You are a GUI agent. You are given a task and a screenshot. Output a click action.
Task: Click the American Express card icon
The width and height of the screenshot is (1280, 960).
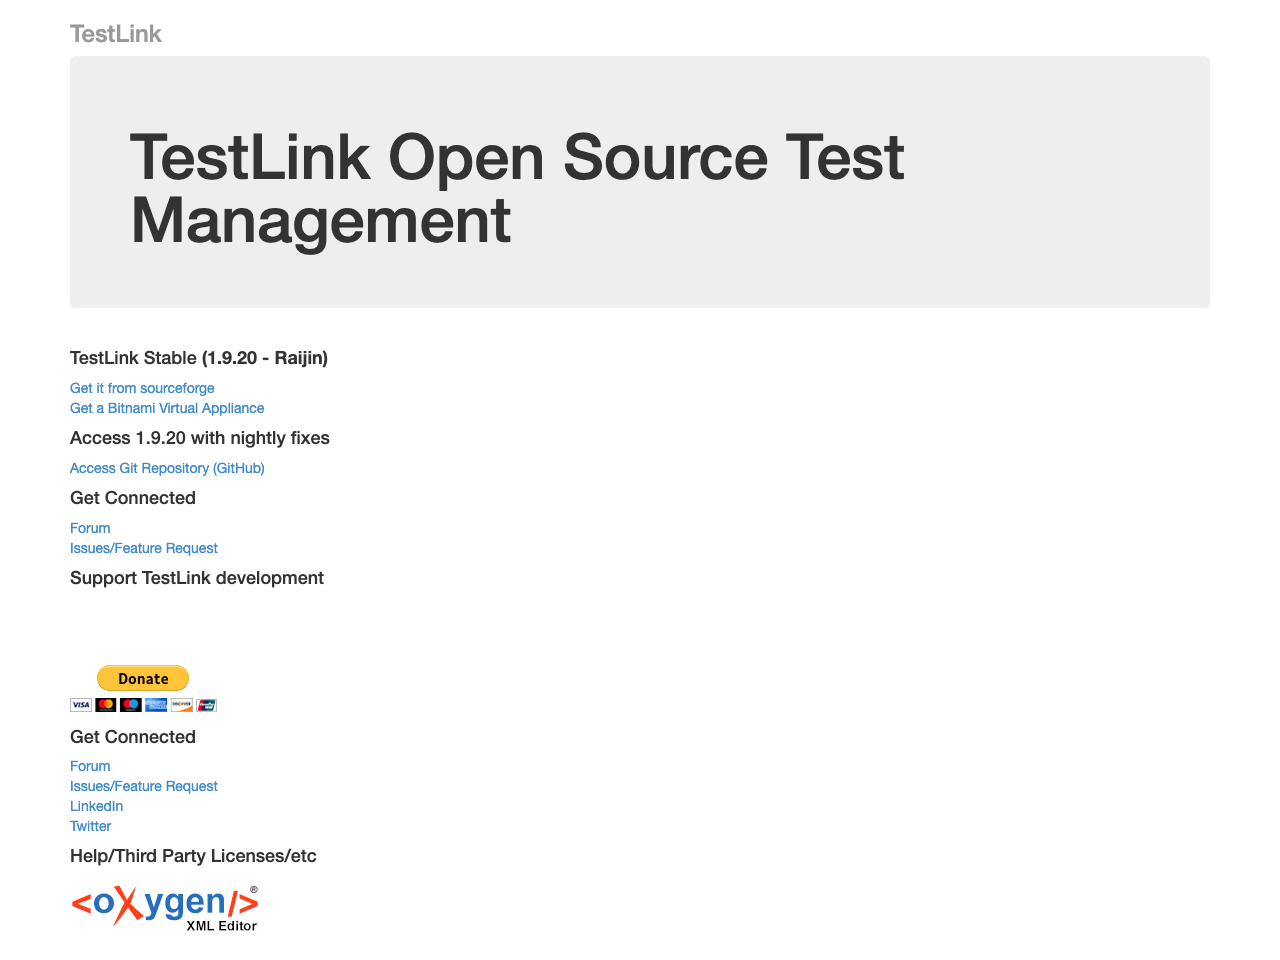pos(156,705)
